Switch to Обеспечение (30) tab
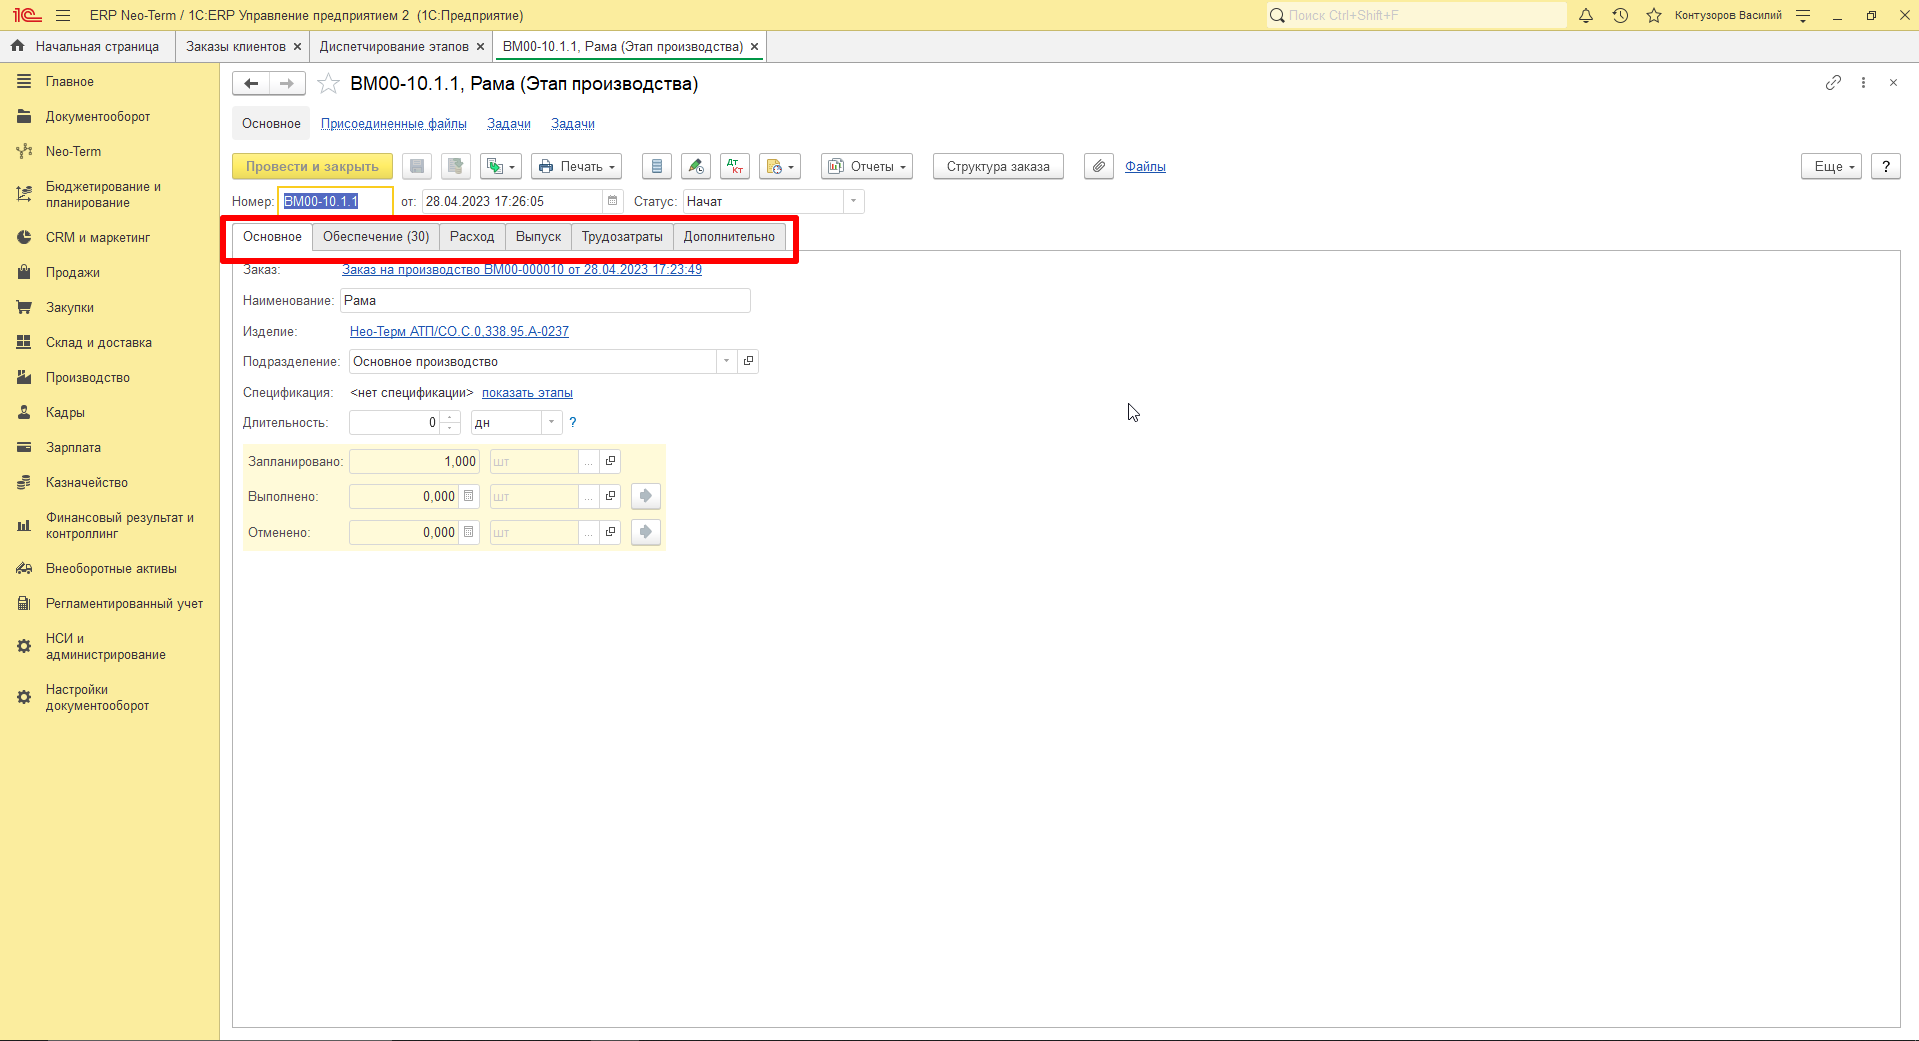Image resolution: width=1919 pixels, height=1041 pixels. [376, 237]
